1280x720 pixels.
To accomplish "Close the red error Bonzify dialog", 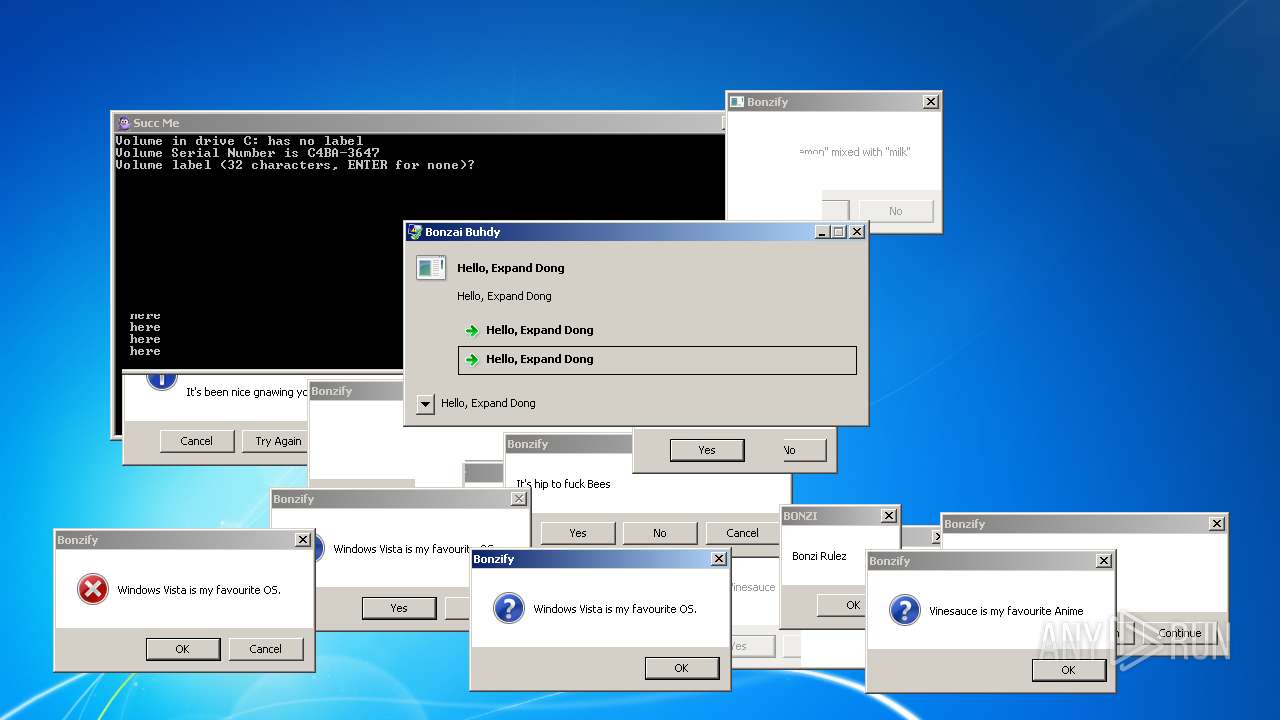I will [x=303, y=540].
